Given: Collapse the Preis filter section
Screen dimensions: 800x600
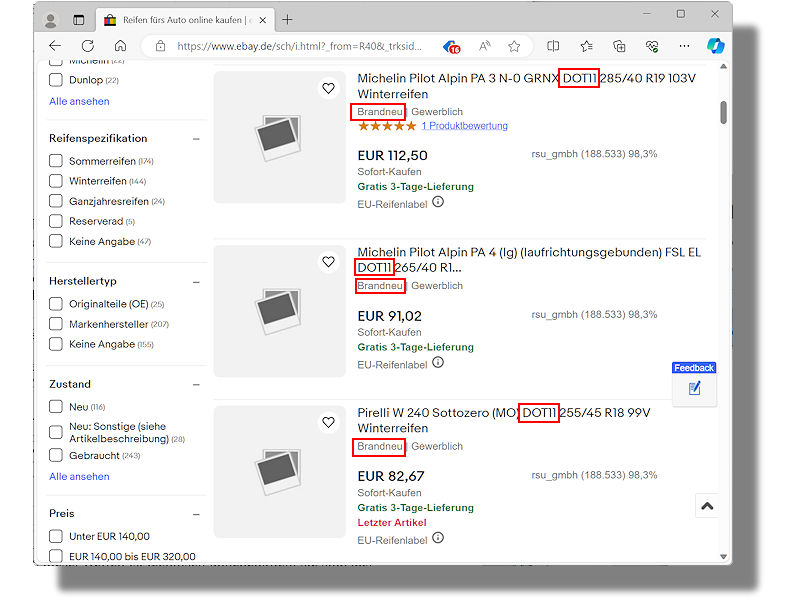Looking at the screenshot, I should (x=196, y=514).
